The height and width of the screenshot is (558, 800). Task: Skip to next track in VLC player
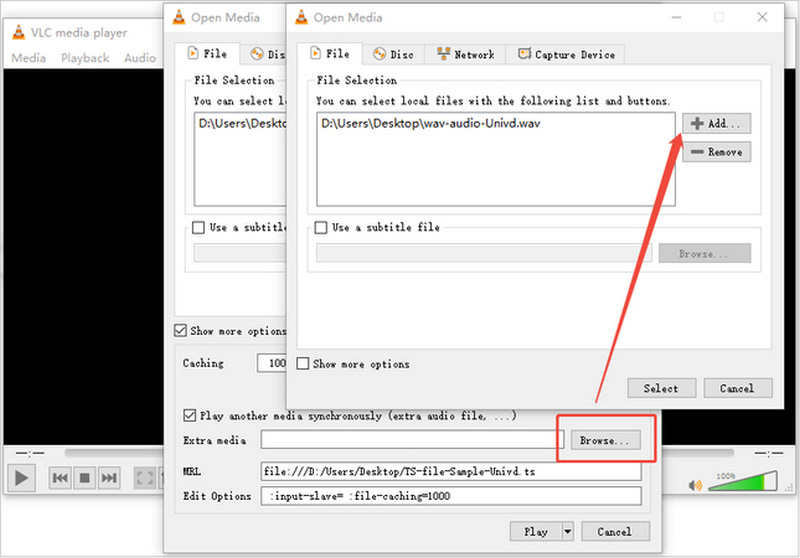(109, 478)
